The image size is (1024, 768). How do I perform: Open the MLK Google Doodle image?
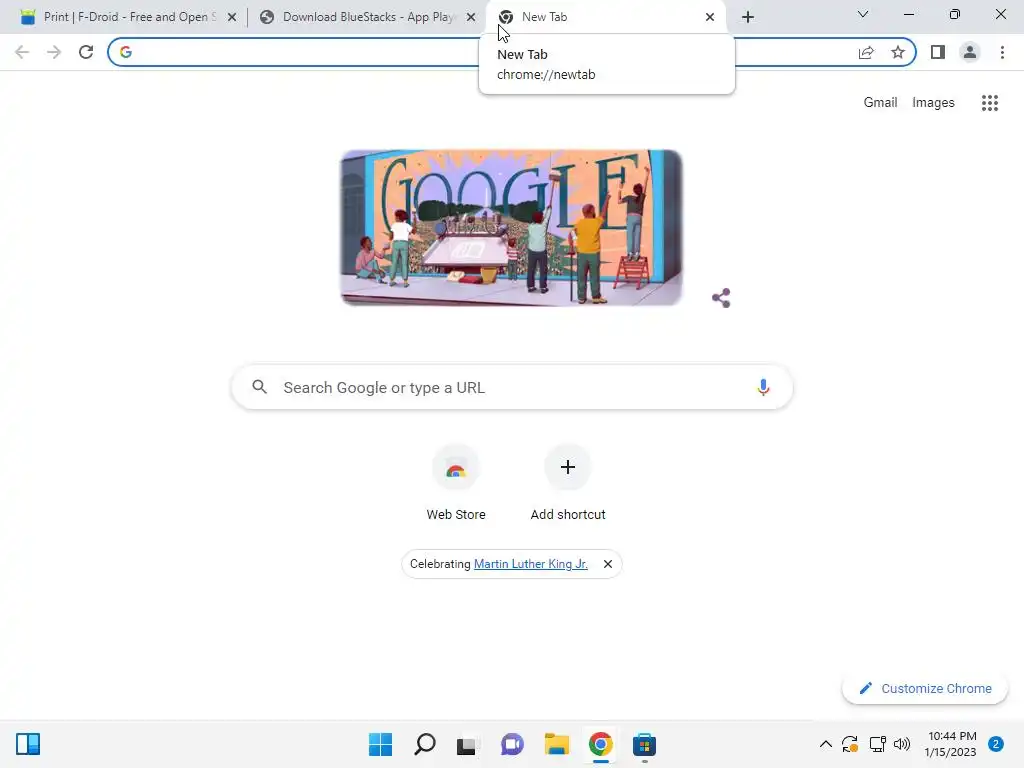(511, 227)
